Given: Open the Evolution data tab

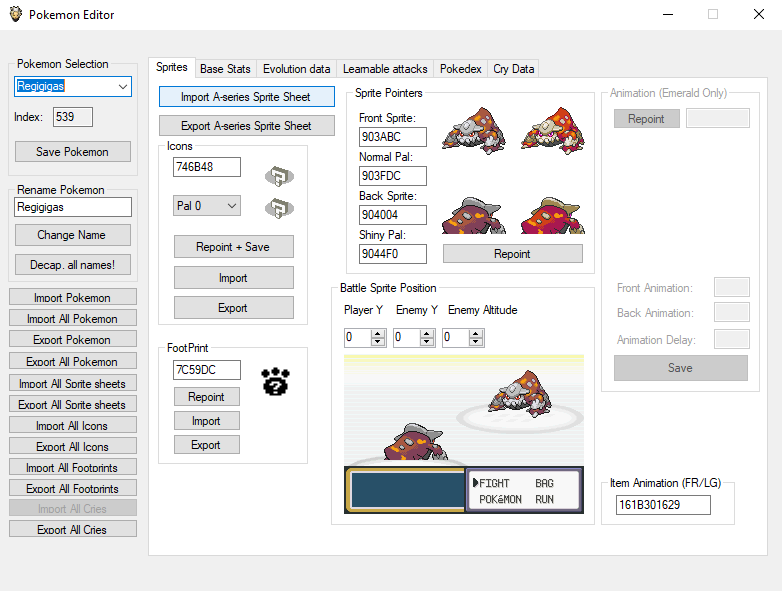Looking at the screenshot, I should tap(296, 69).
